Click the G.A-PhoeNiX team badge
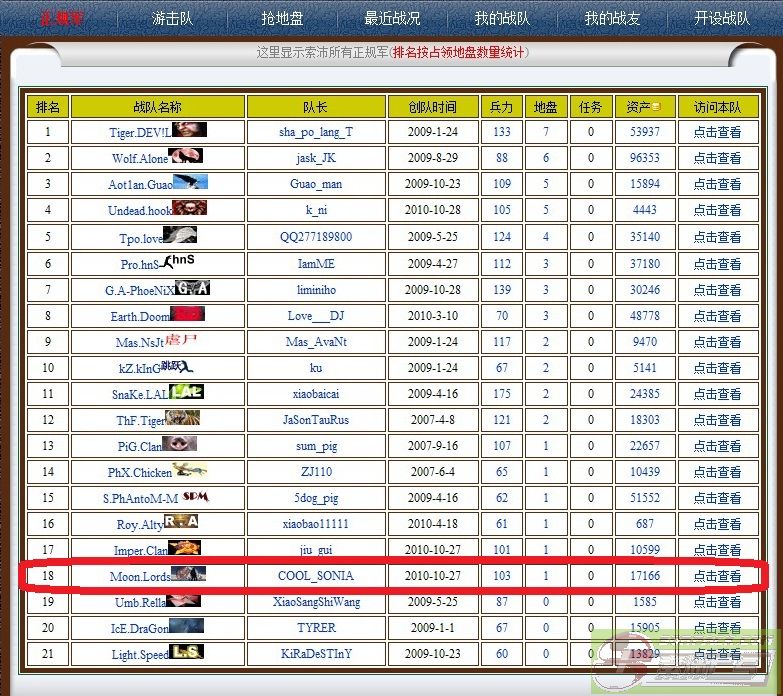This screenshot has height=696, width=783. [193, 288]
